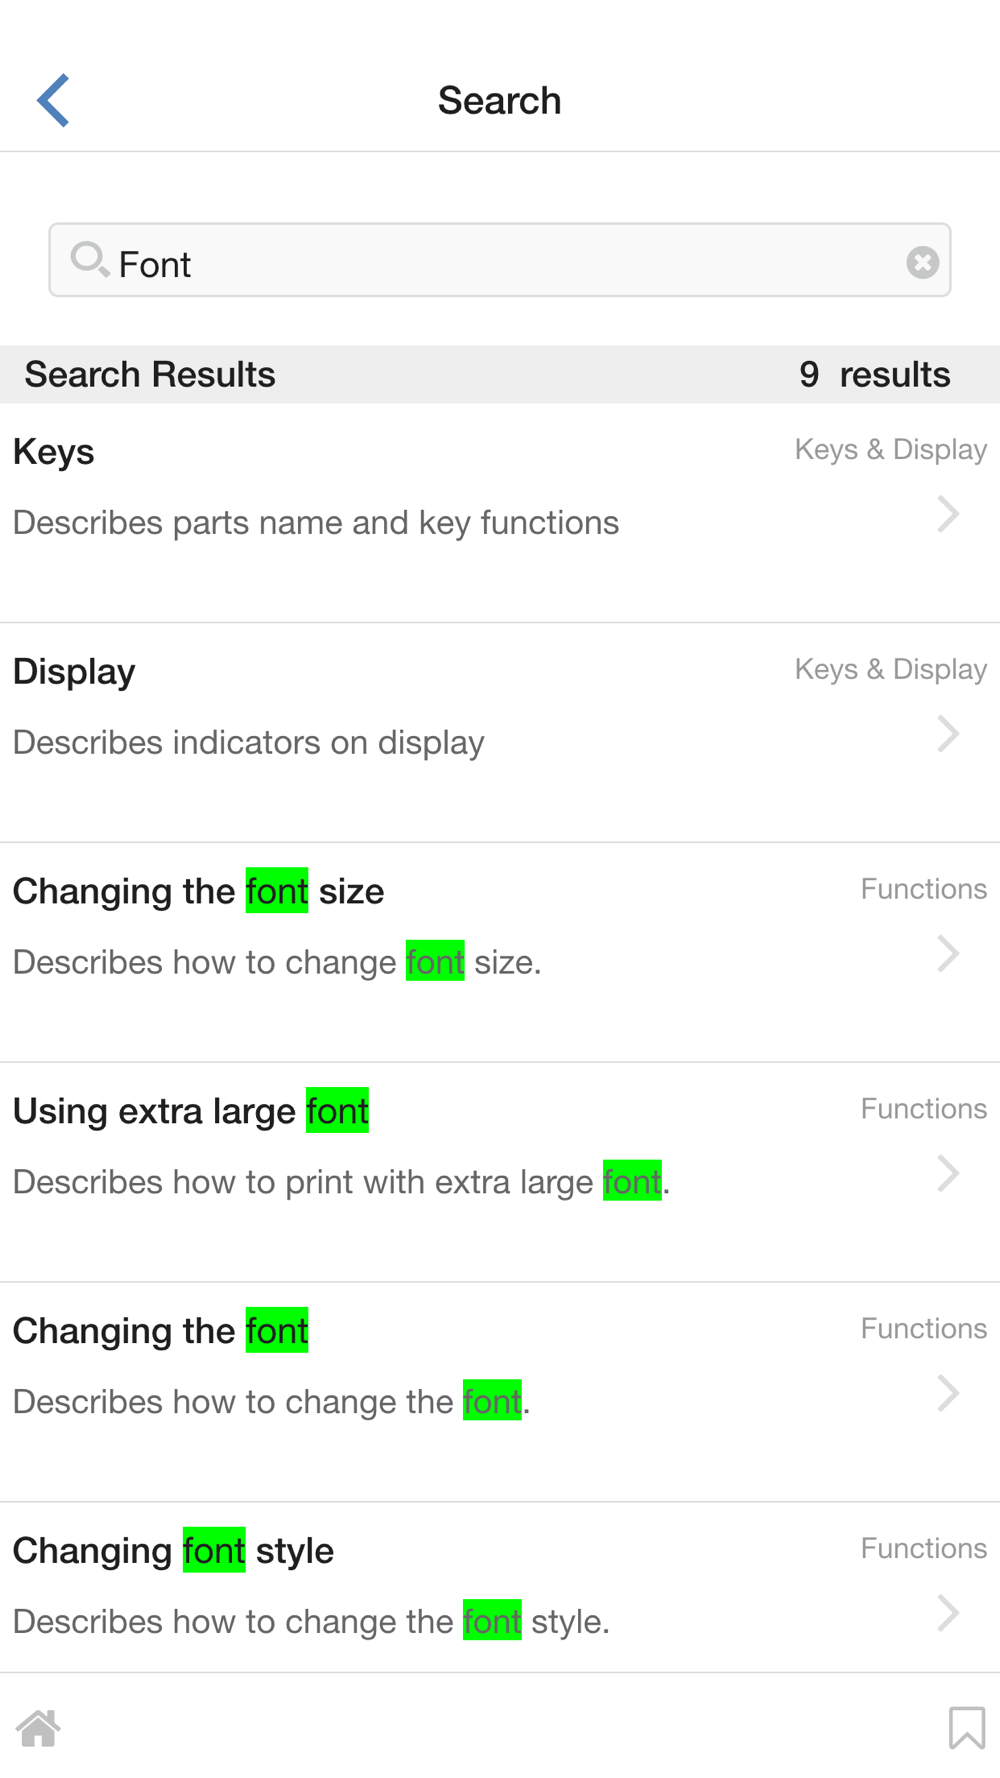Tap the back arrow icon

pyautogui.click(x=54, y=100)
